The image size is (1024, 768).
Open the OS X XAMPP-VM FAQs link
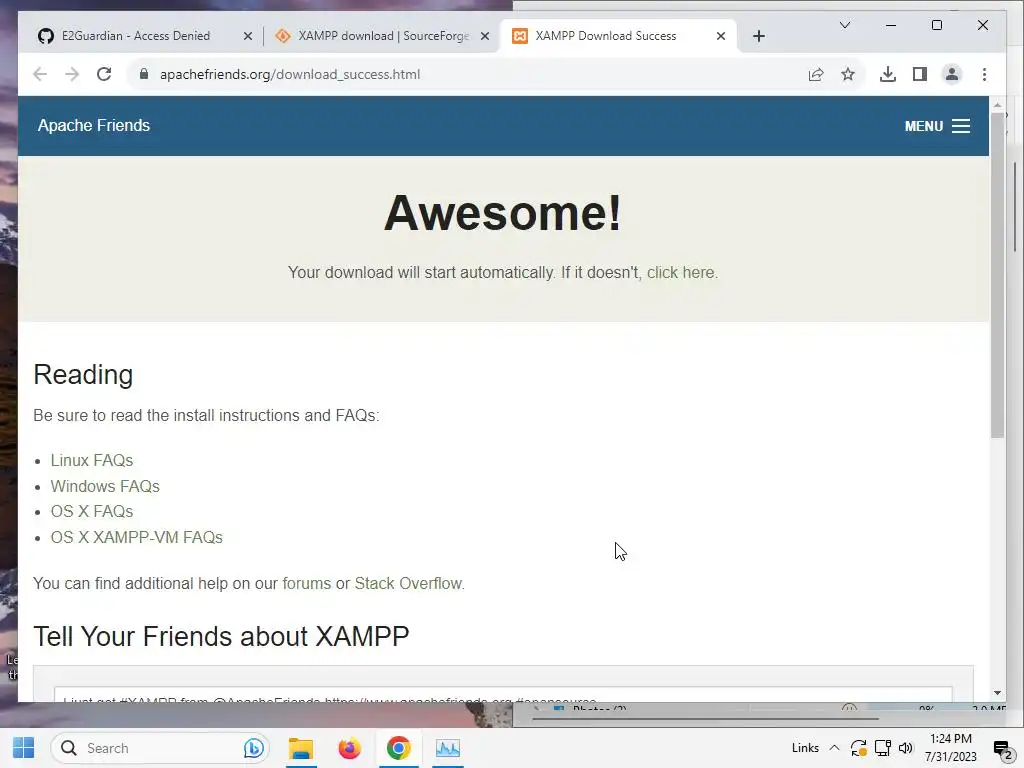136,537
